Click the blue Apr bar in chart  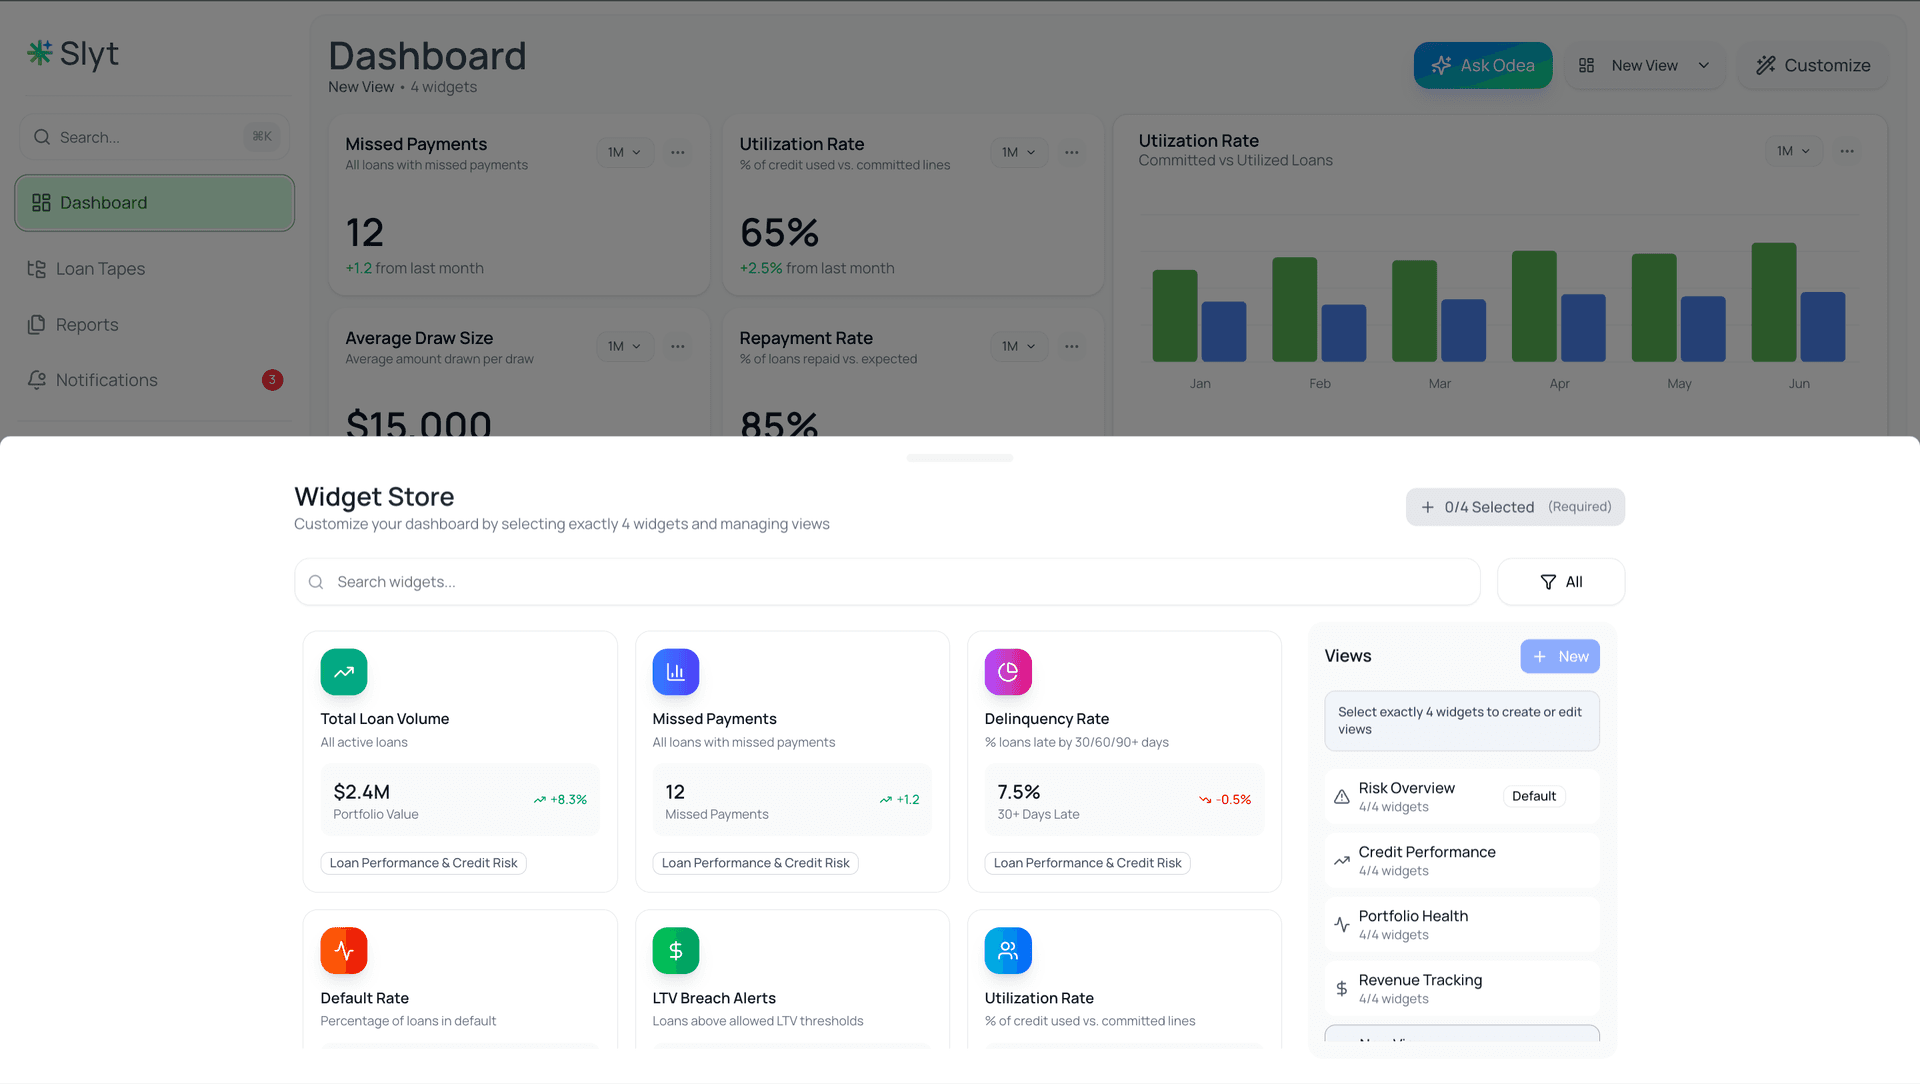(x=1583, y=328)
